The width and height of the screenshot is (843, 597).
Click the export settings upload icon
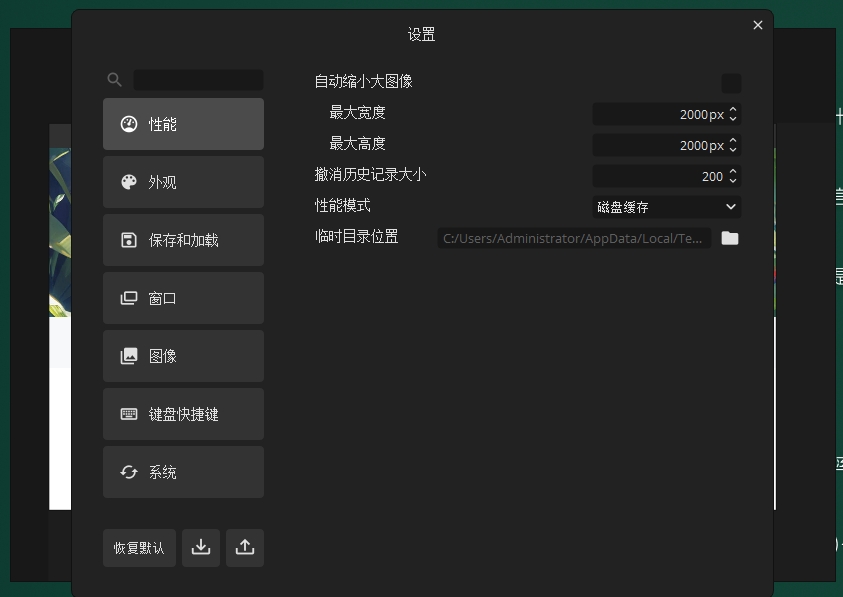245,548
